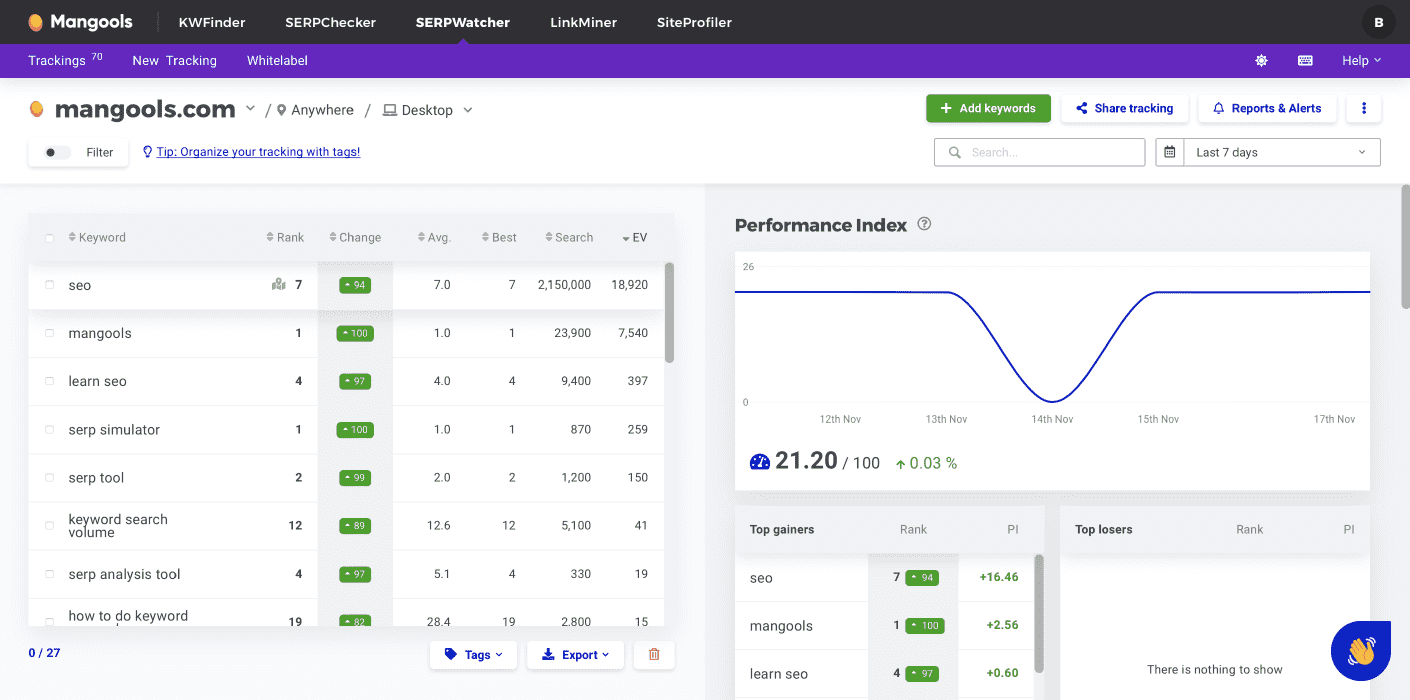Click the keyword table scrollbar

pyautogui.click(x=669, y=312)
